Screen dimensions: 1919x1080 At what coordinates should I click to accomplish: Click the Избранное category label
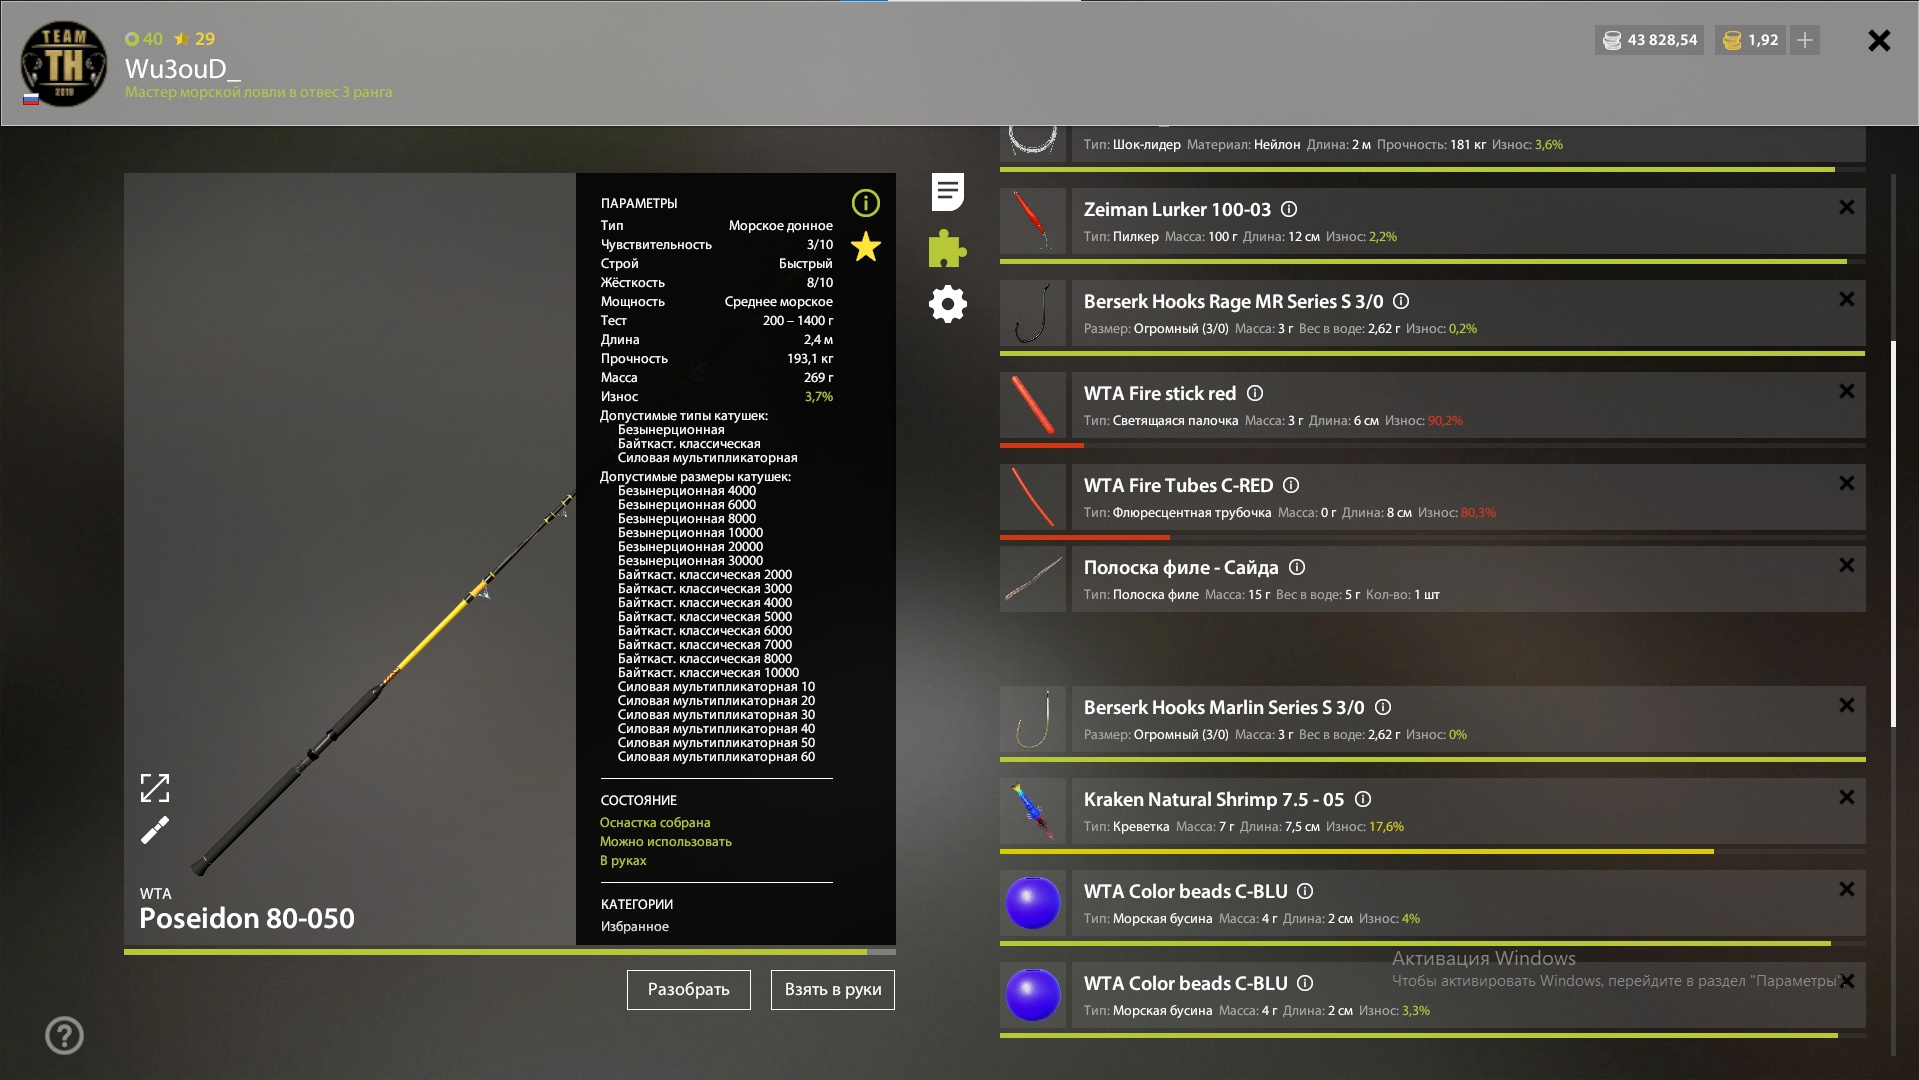click(x=635, y=927)
